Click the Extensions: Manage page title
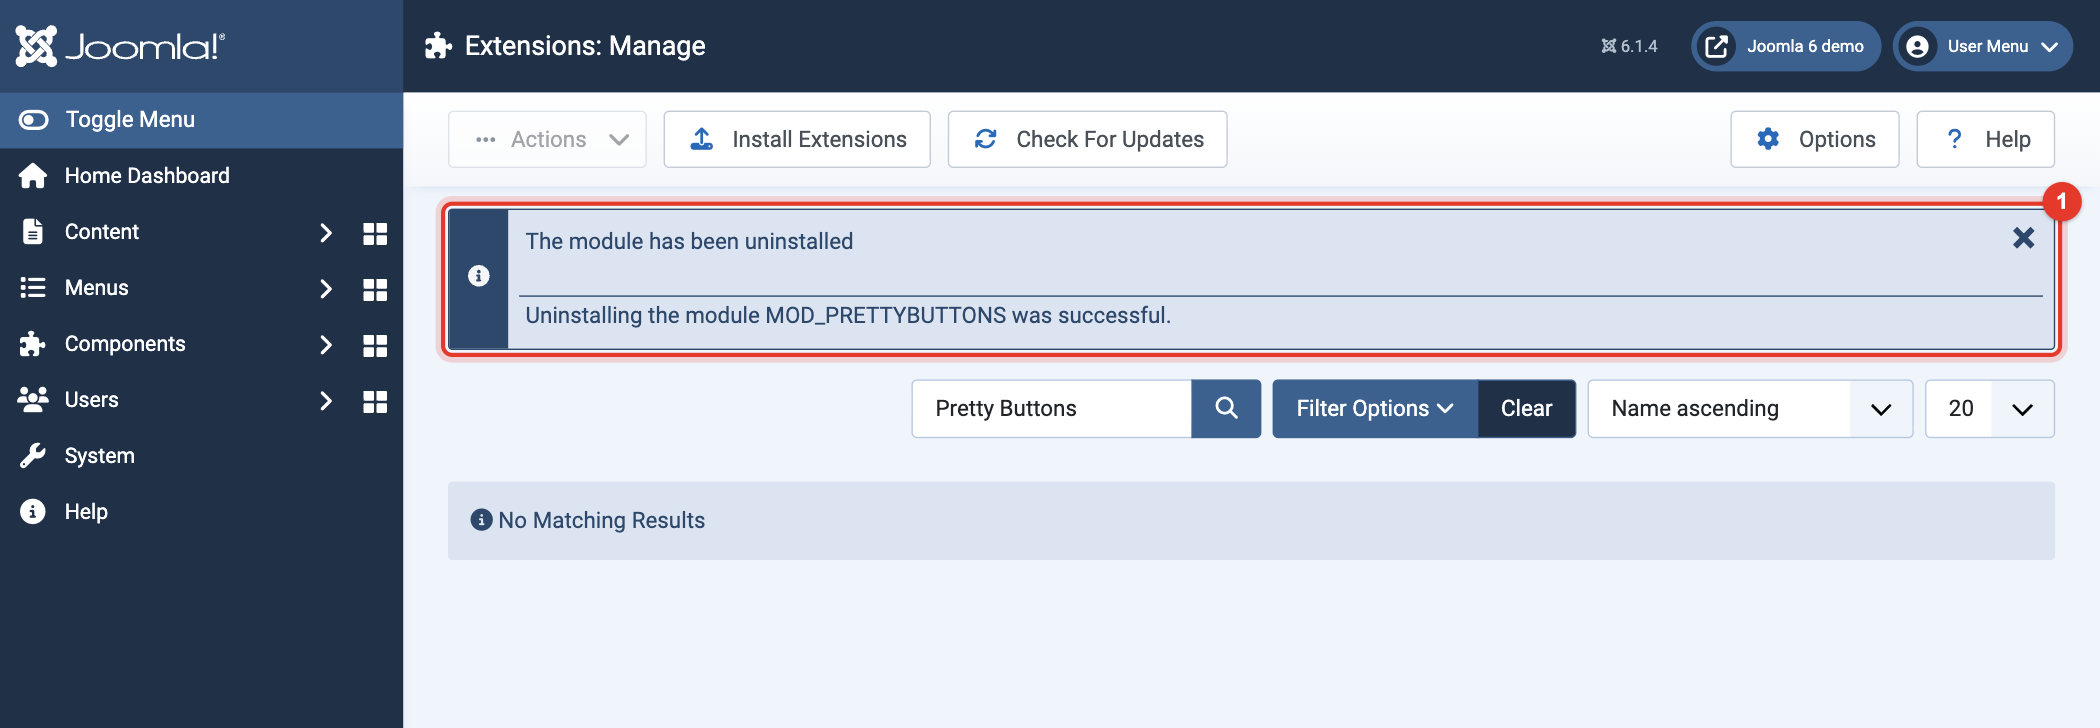2100x728 pixels. [585, 46]
